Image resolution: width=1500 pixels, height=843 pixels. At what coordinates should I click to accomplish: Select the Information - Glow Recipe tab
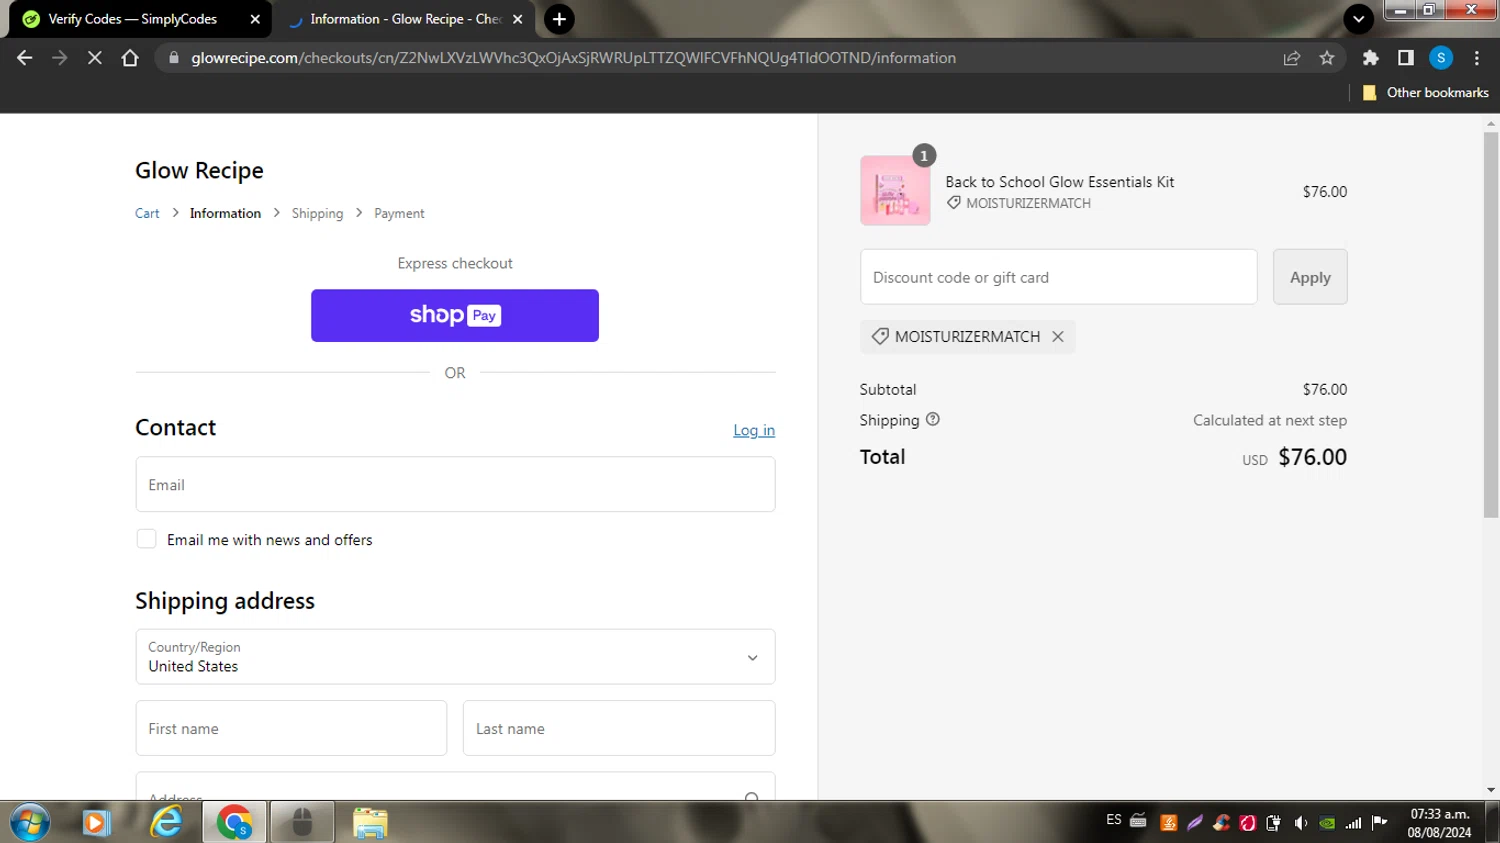[x=404, y=19]
